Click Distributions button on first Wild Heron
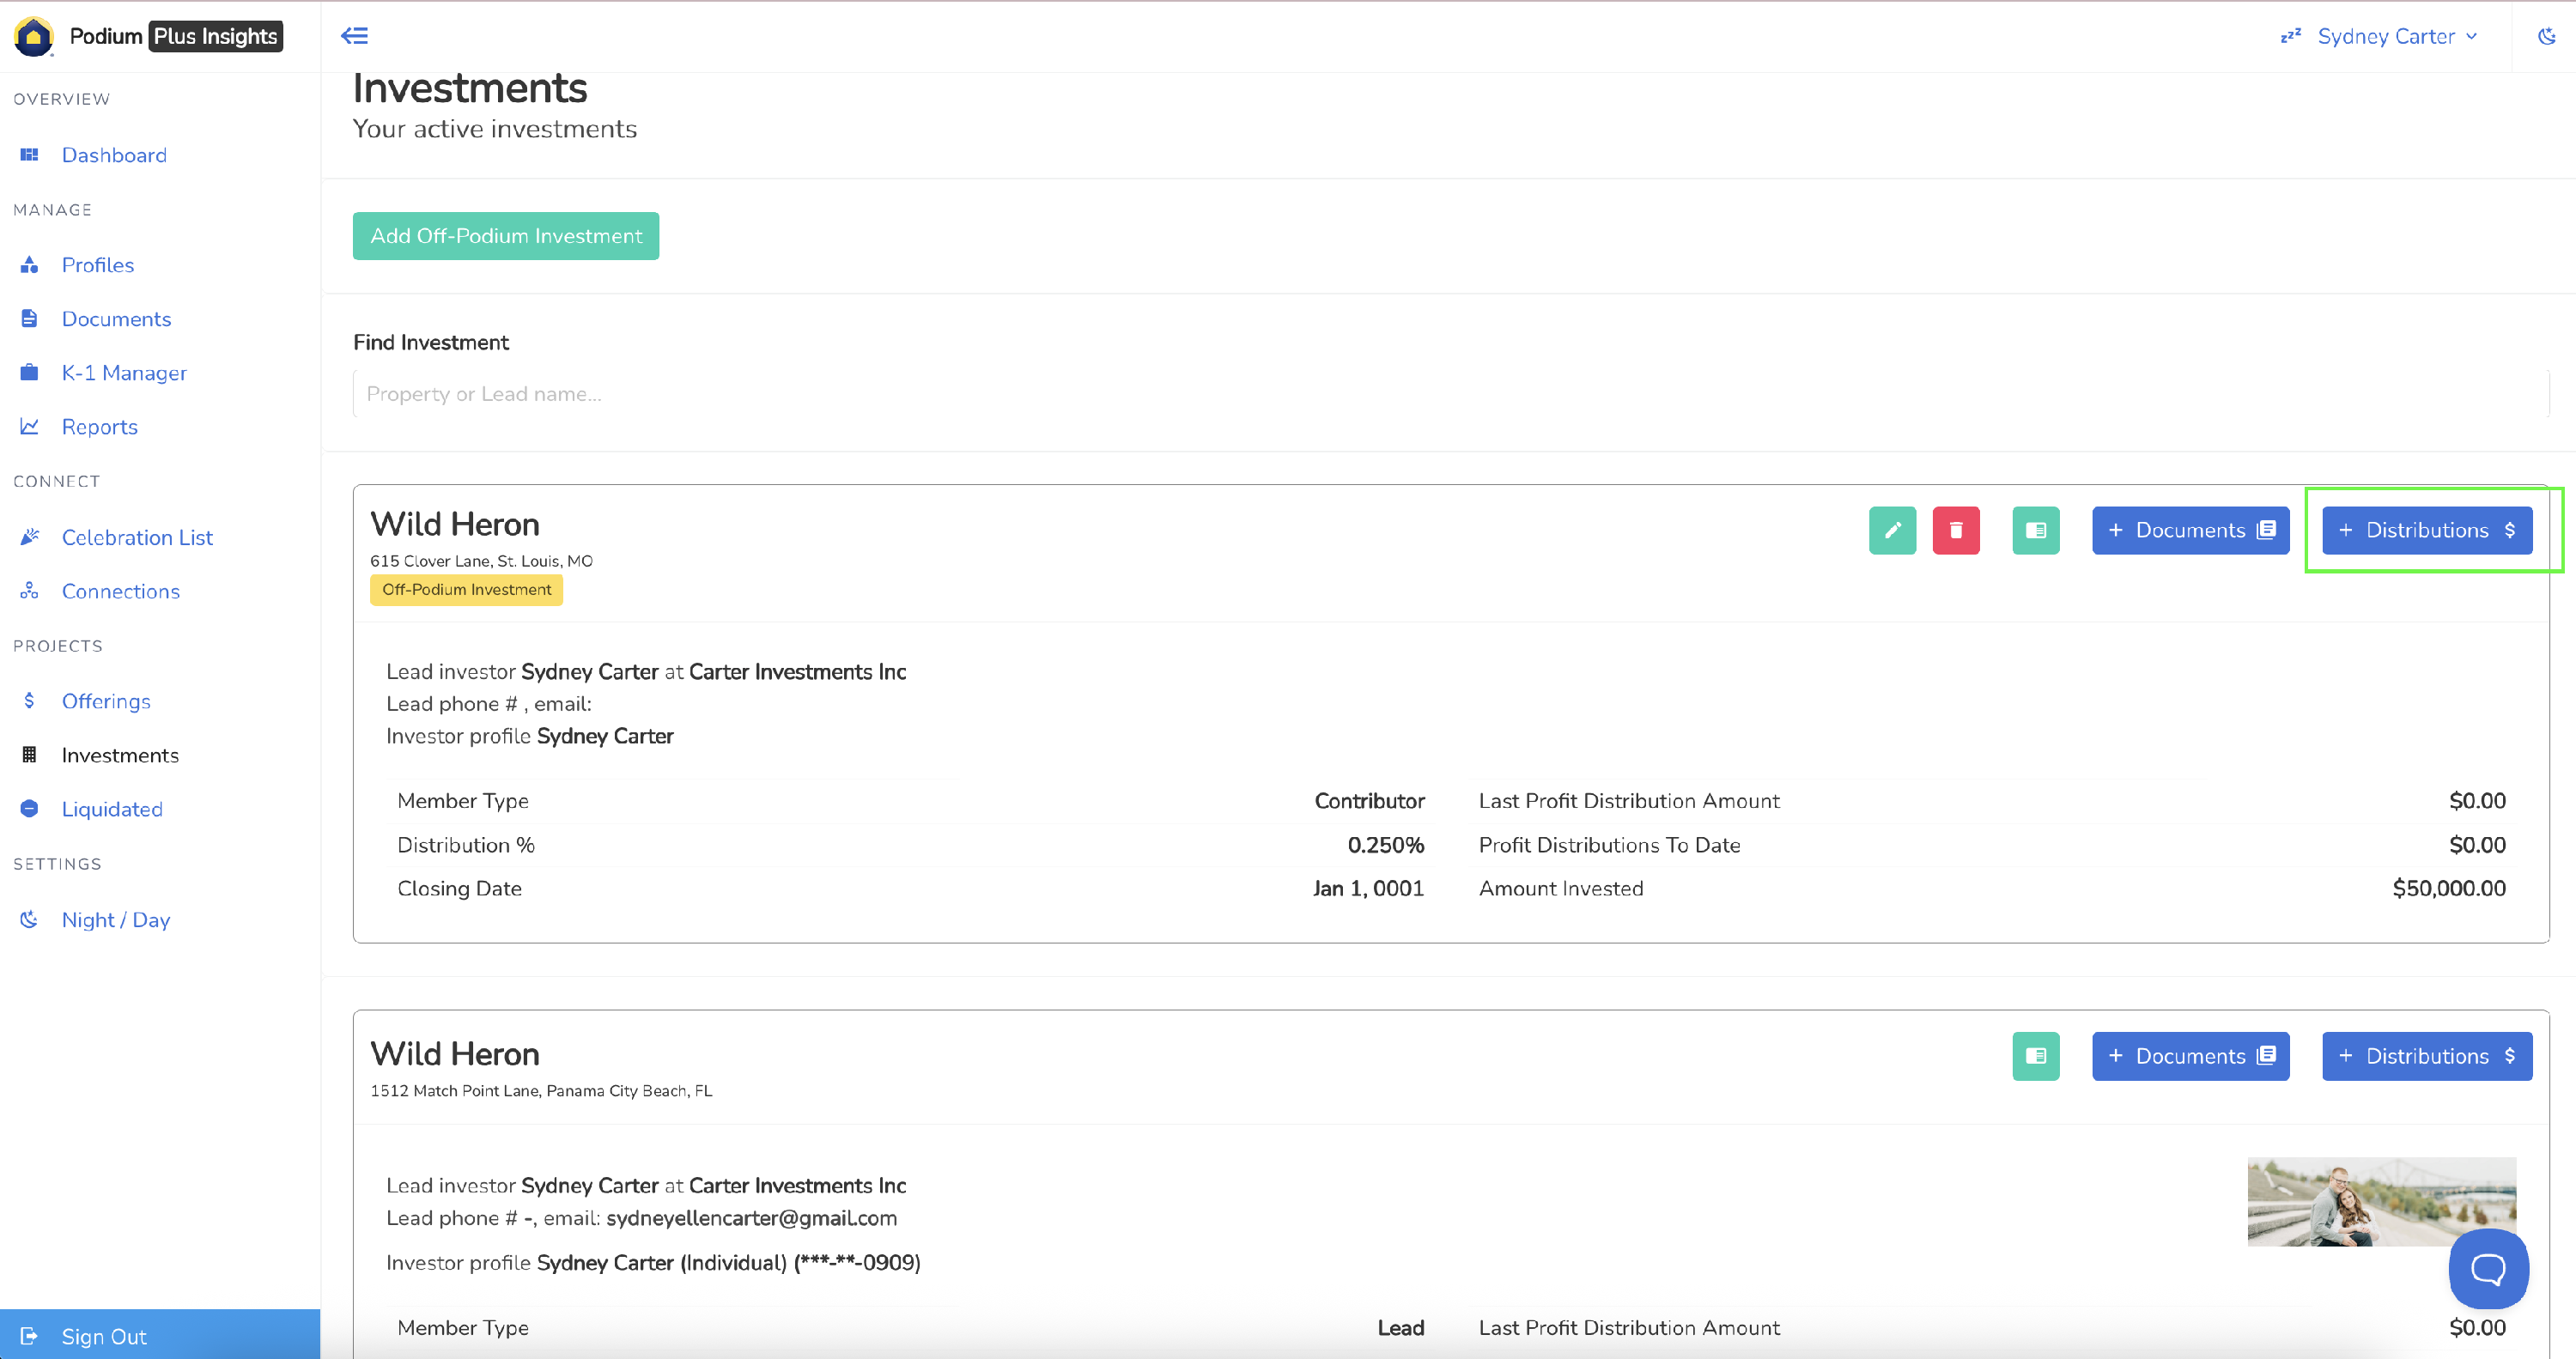 pos(2426,530)
